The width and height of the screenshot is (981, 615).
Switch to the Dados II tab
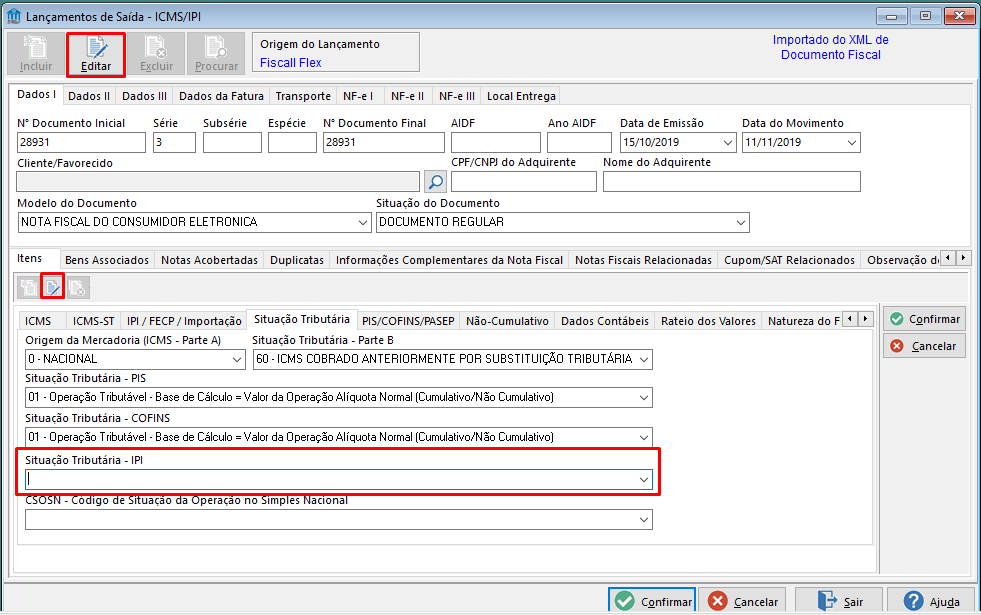point(89,96)
